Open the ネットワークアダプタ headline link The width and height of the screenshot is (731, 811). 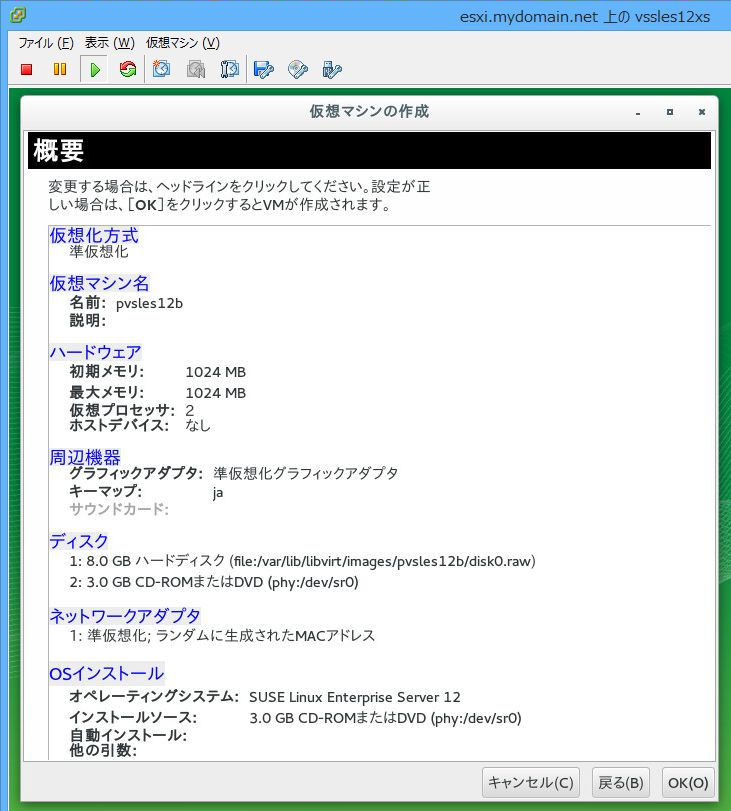pyautogui.click(x=125, y=615)
